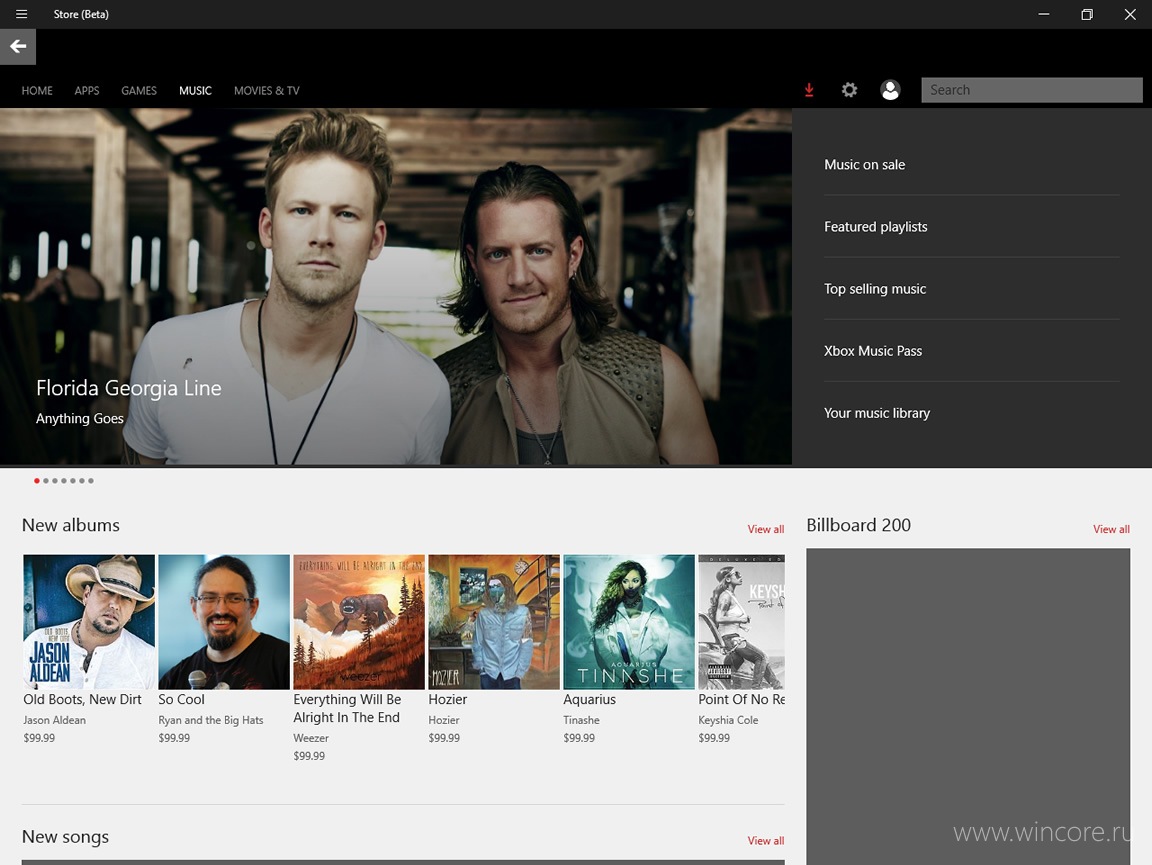
Task: Click the 'Old Boots, New Dirt' title
Action: pyautogui.click(x=82, y=700)
